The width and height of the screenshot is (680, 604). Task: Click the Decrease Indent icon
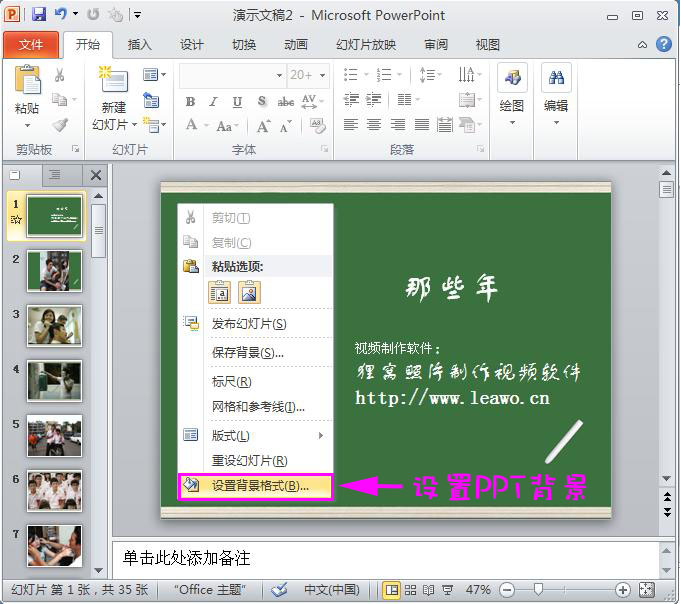pyautogui.click(x=351, y=100)
